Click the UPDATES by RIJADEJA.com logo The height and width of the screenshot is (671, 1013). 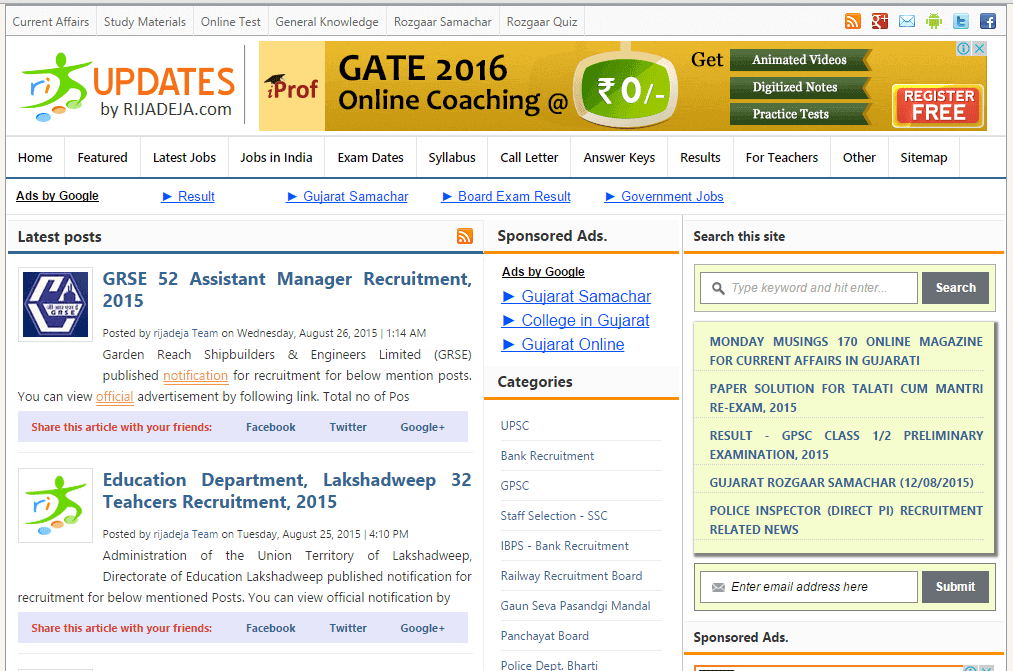click(x=124, y=85)
